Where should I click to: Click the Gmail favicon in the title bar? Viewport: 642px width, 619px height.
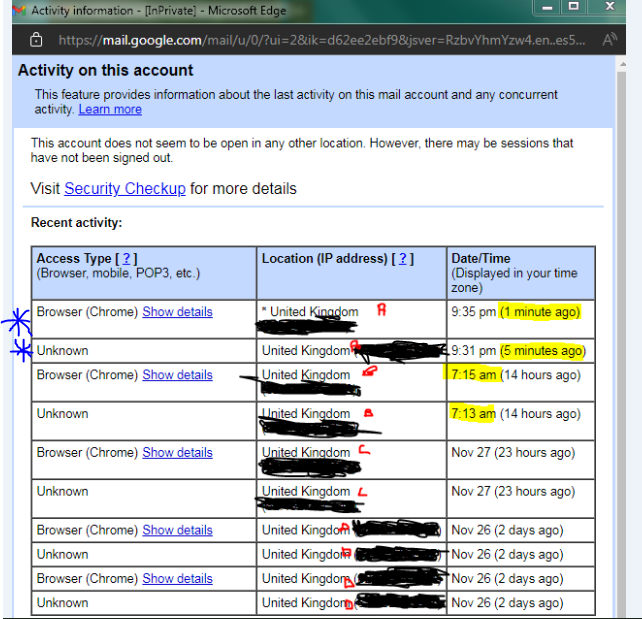19,11
